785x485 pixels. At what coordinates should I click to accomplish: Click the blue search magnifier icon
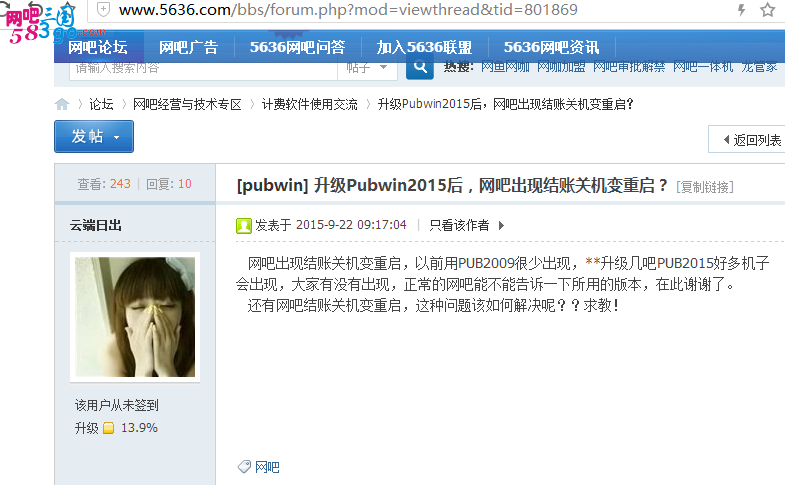click(420, 68)
